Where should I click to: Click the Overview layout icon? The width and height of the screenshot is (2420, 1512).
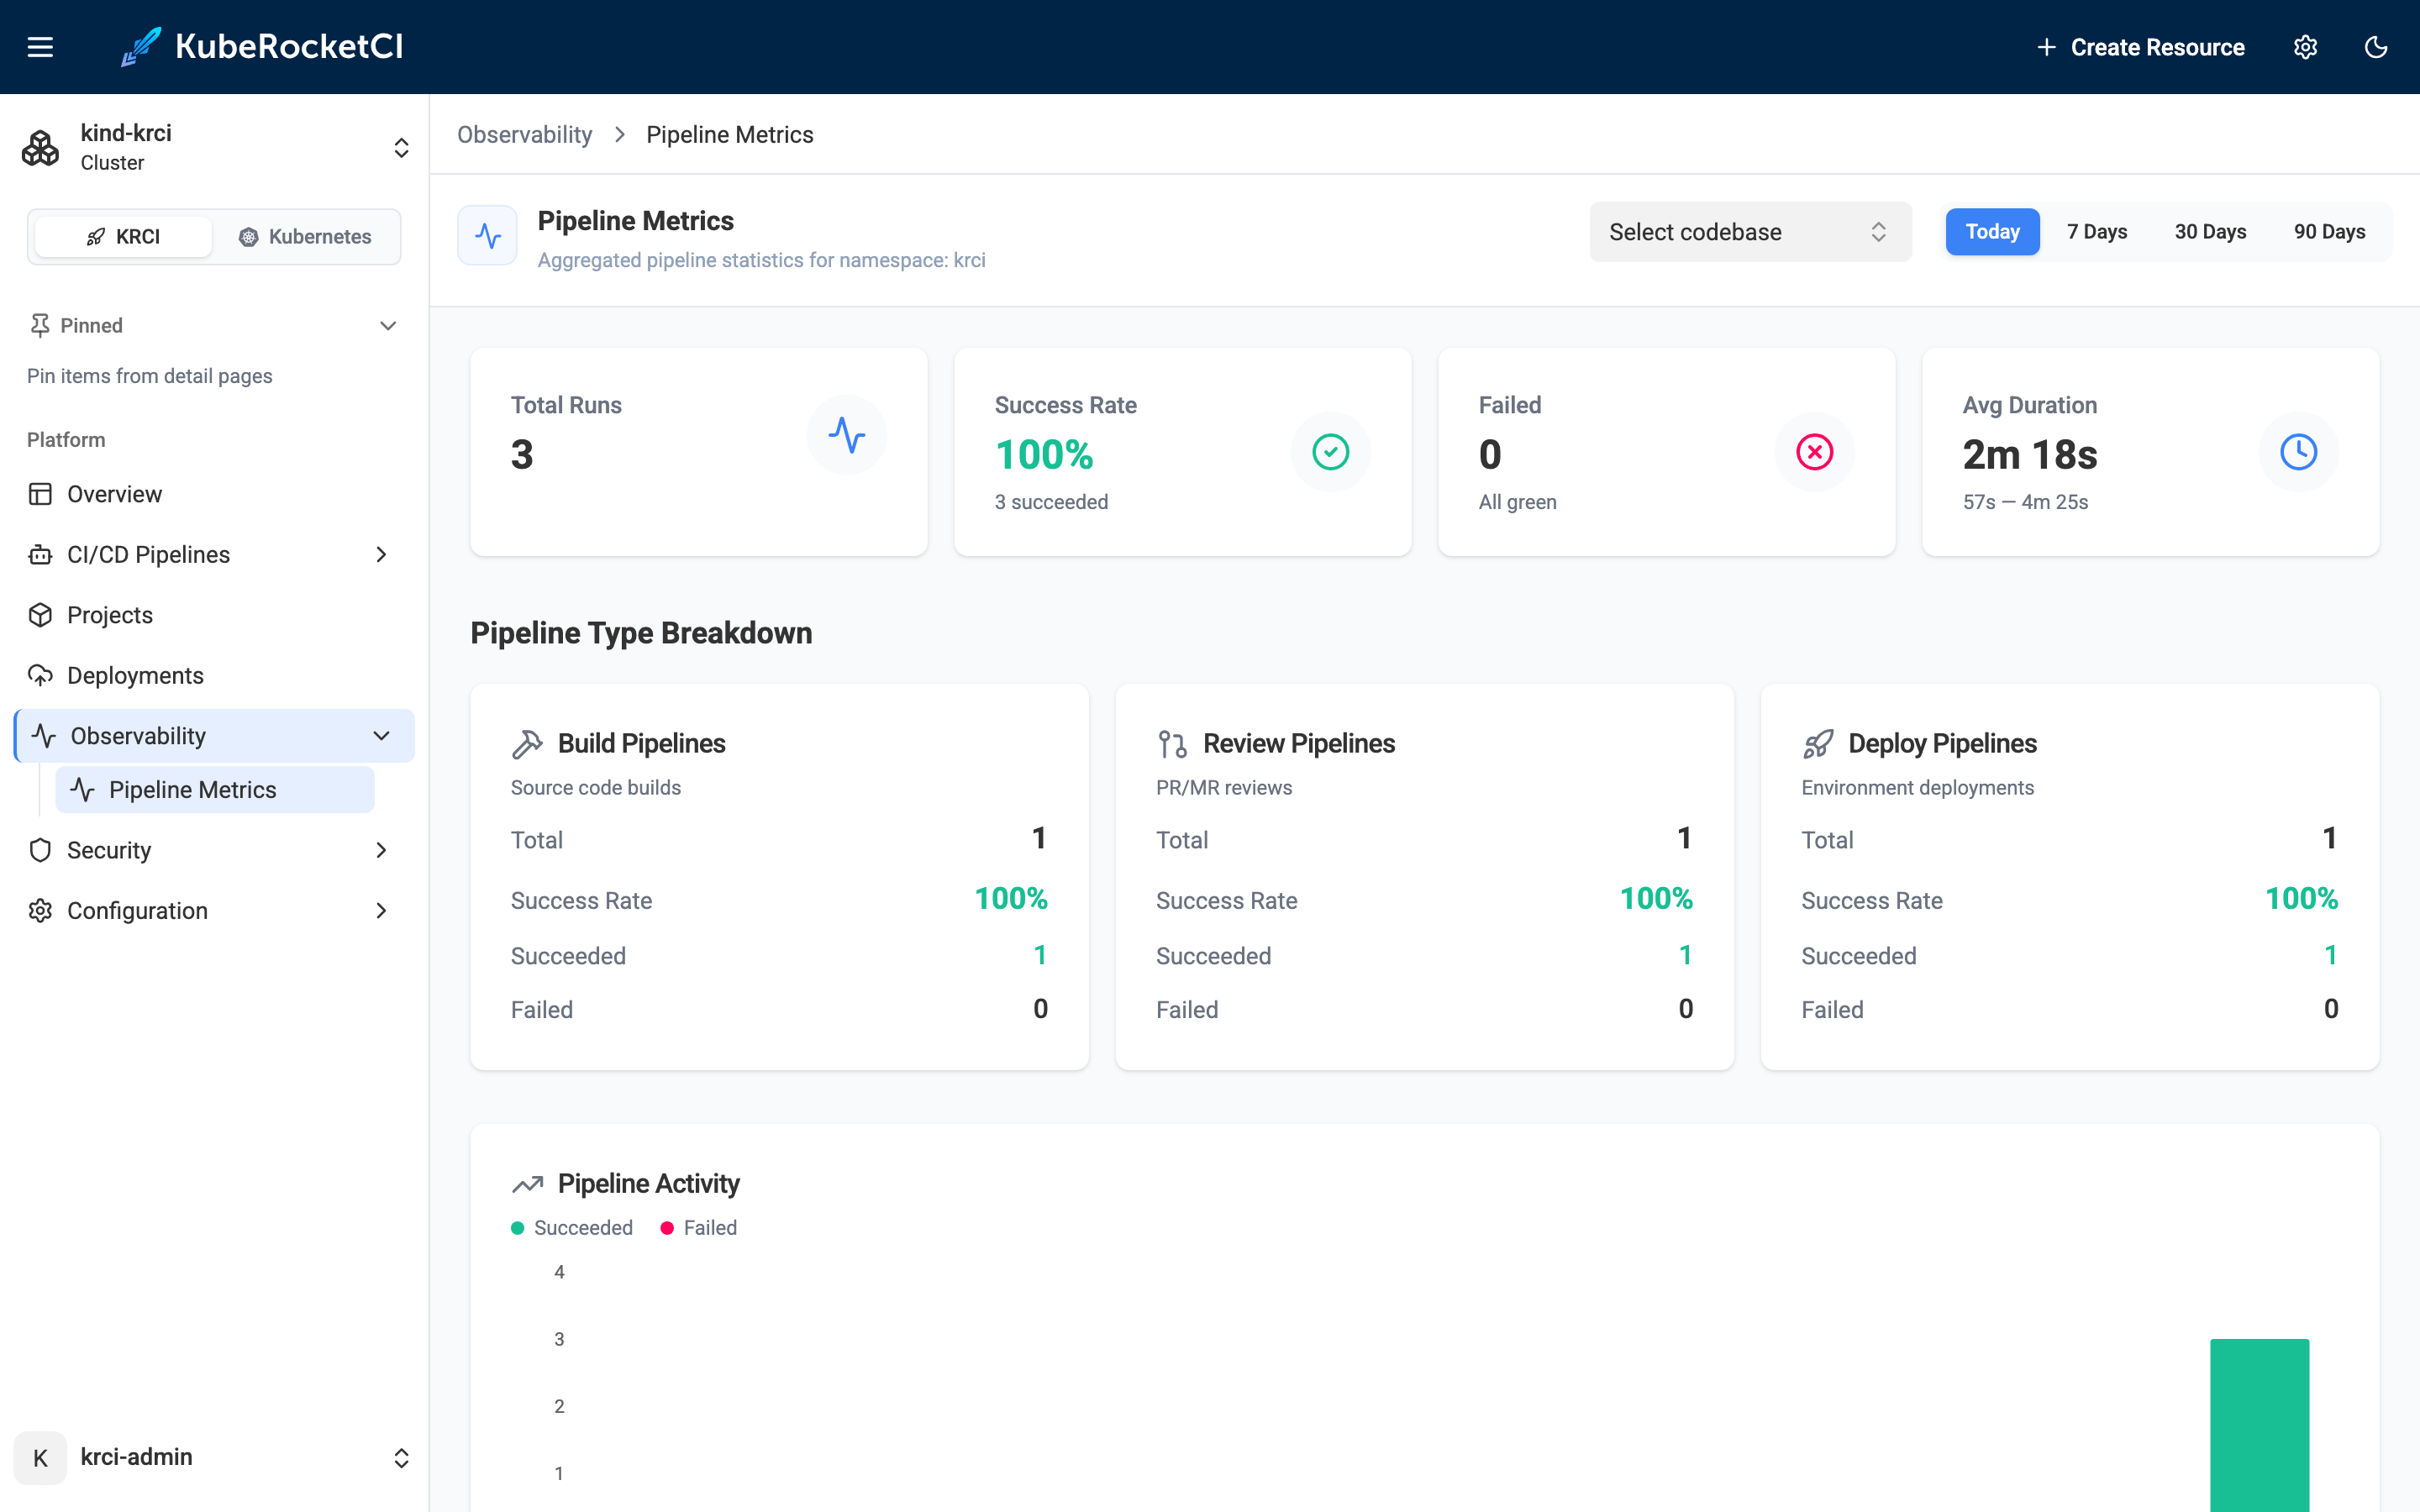tap(40, 494)
